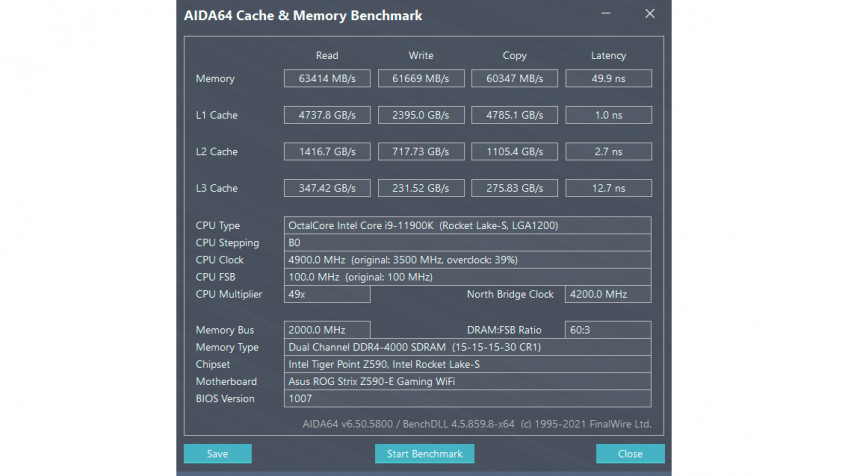This screenshot has height=476, width=848.
Task: Click the L2 Cache row label
Action: tap(216, 151)
